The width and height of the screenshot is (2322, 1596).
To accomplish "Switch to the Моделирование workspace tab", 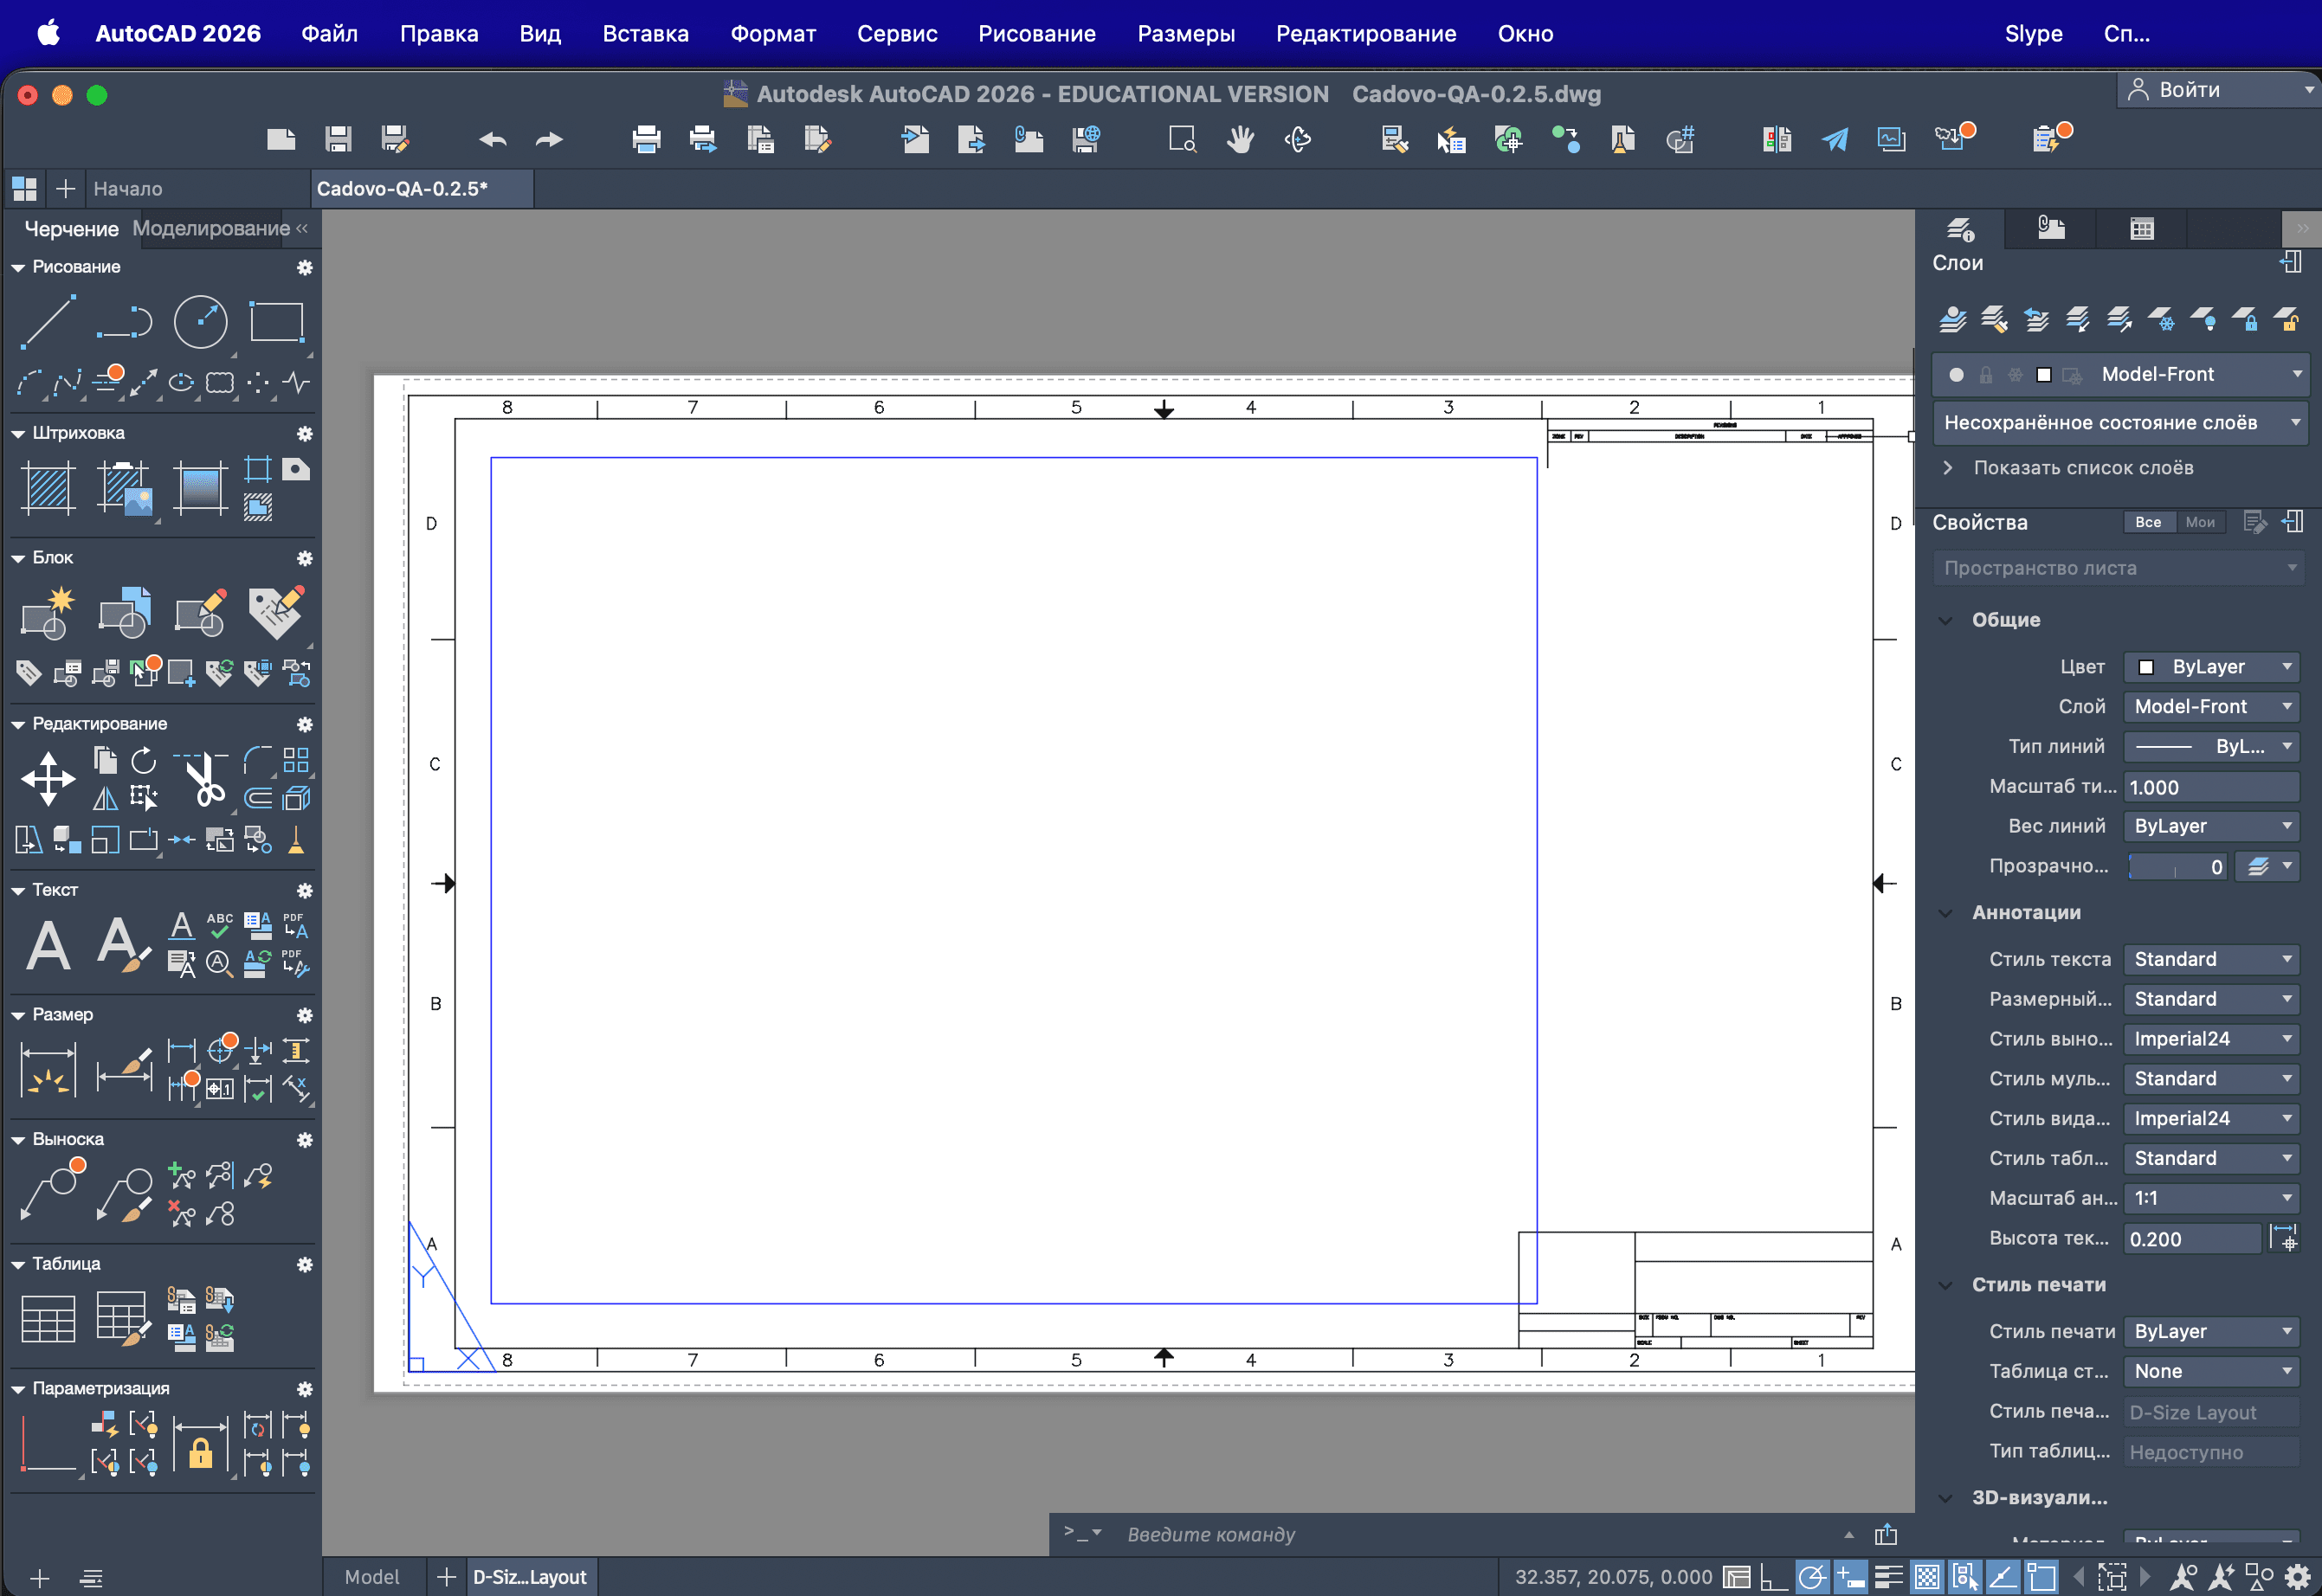I will click(211, 228).
